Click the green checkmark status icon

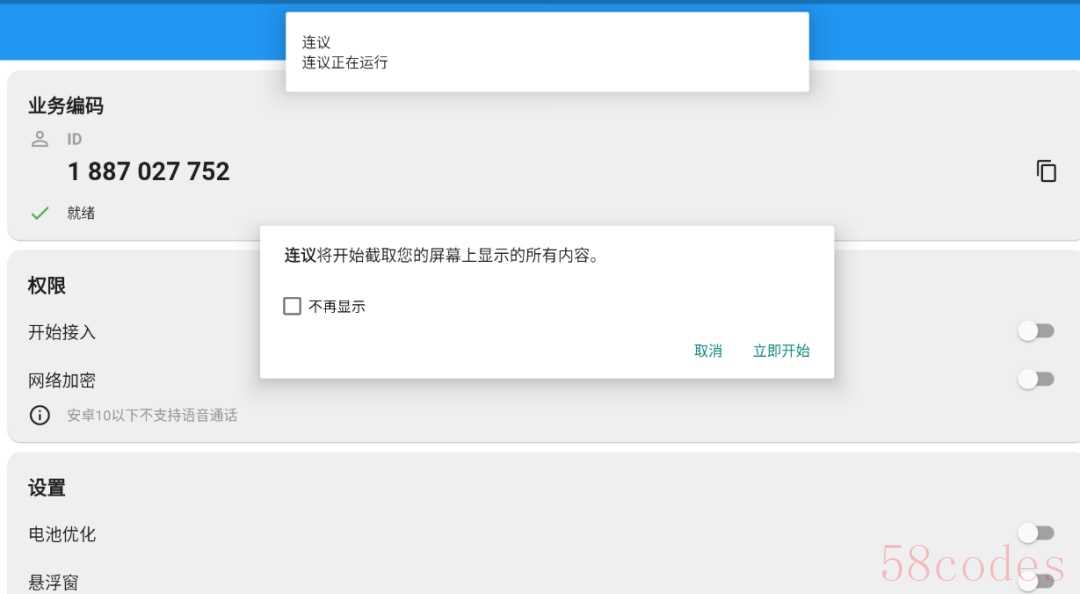(x=40, y=213)
